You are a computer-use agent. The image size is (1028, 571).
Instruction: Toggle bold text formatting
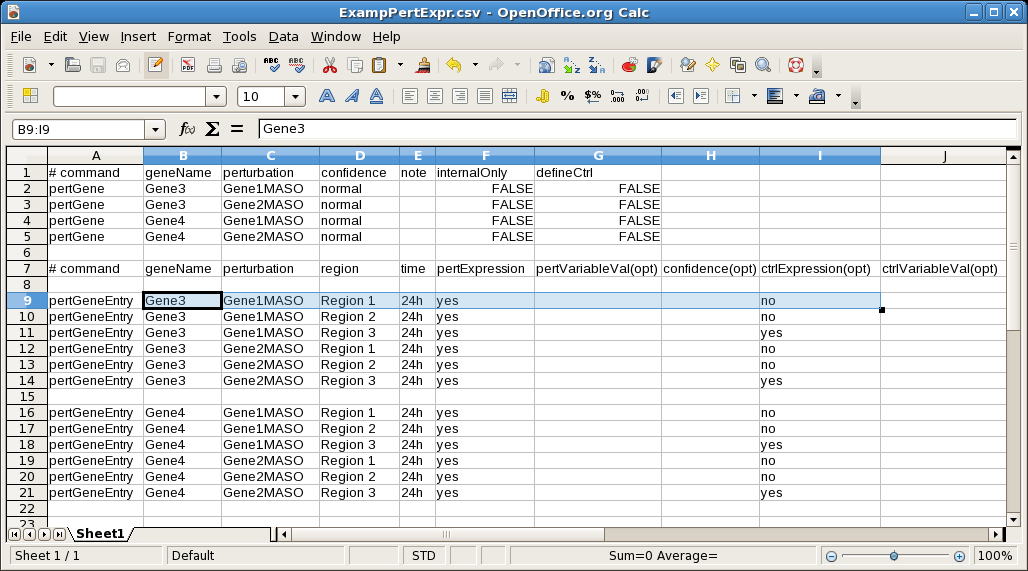pos(326,97)
